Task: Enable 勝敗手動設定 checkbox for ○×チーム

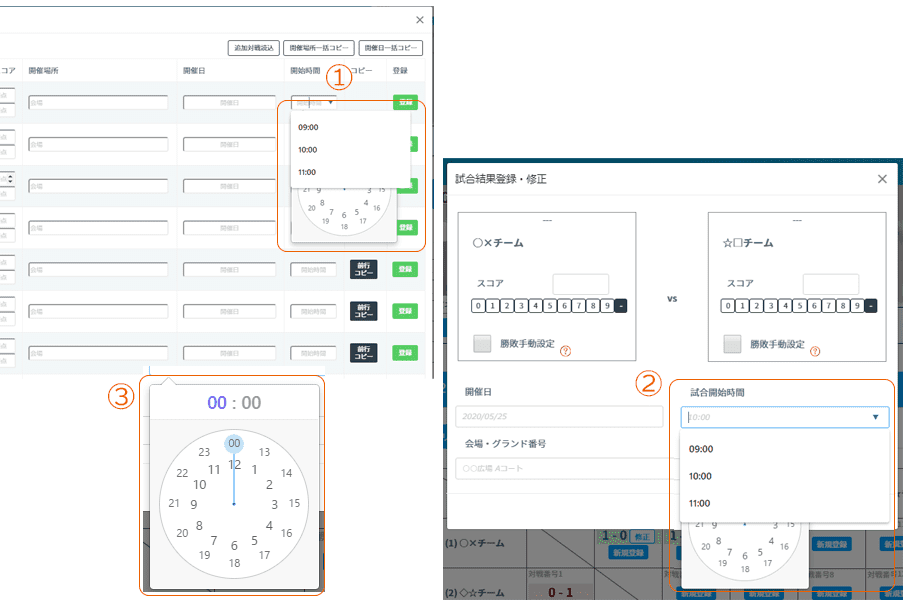Action: 482,344
